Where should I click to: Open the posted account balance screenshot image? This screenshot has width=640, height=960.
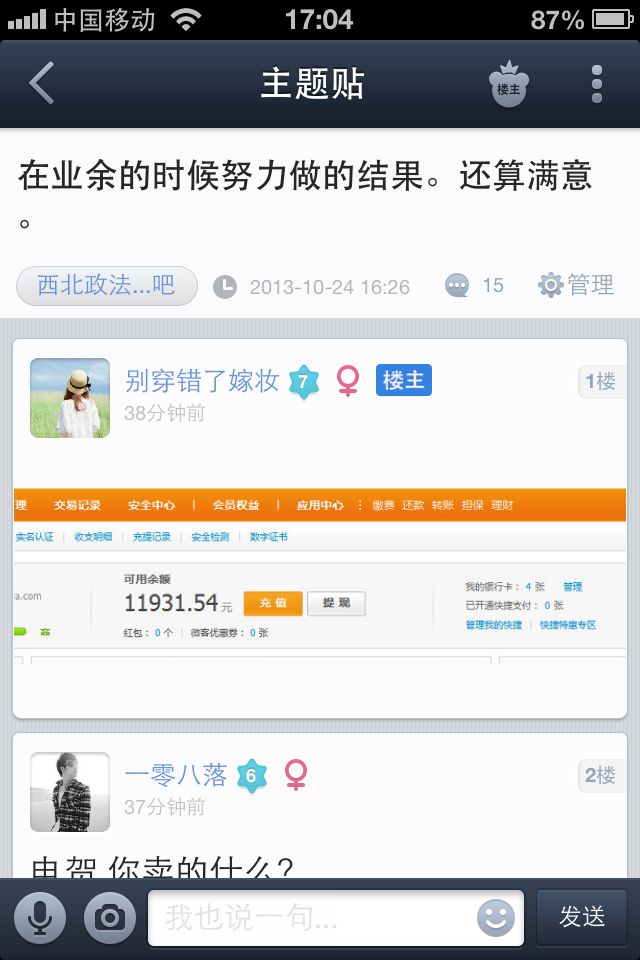(320, 577)
